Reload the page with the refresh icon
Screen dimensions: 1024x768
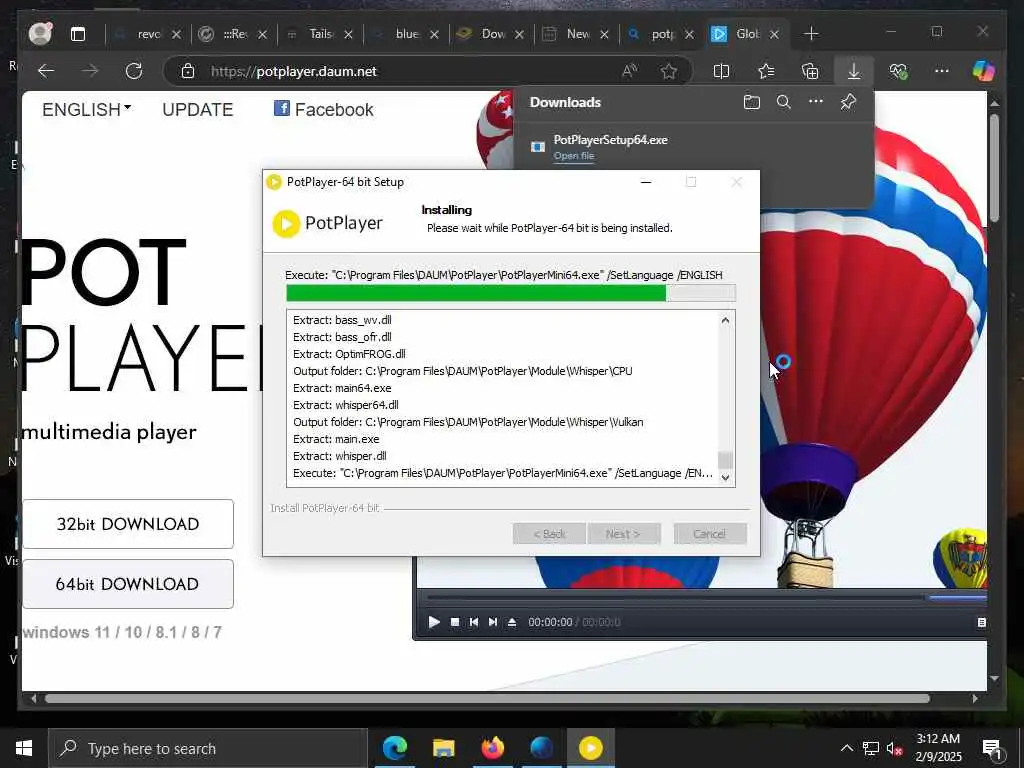pos(134,71)
